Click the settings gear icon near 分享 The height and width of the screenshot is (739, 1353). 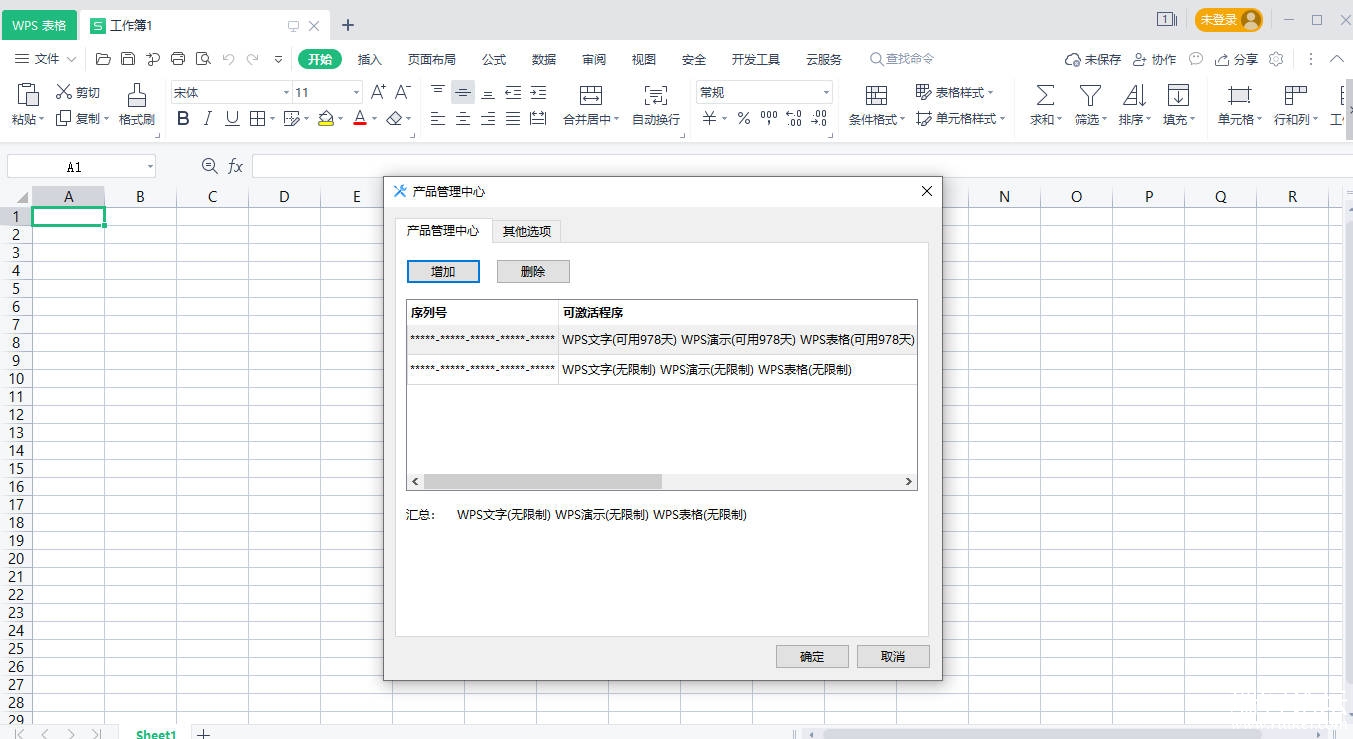point(1276,59)
